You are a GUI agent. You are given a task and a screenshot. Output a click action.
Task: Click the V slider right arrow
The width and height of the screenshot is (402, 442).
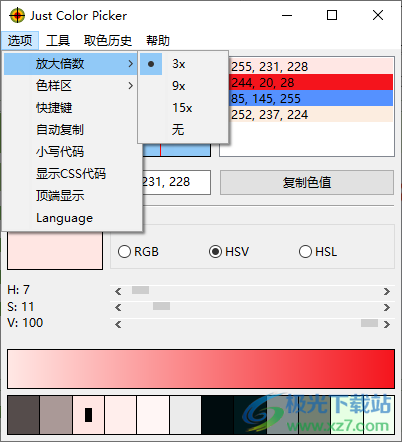[x=387, y=324]
